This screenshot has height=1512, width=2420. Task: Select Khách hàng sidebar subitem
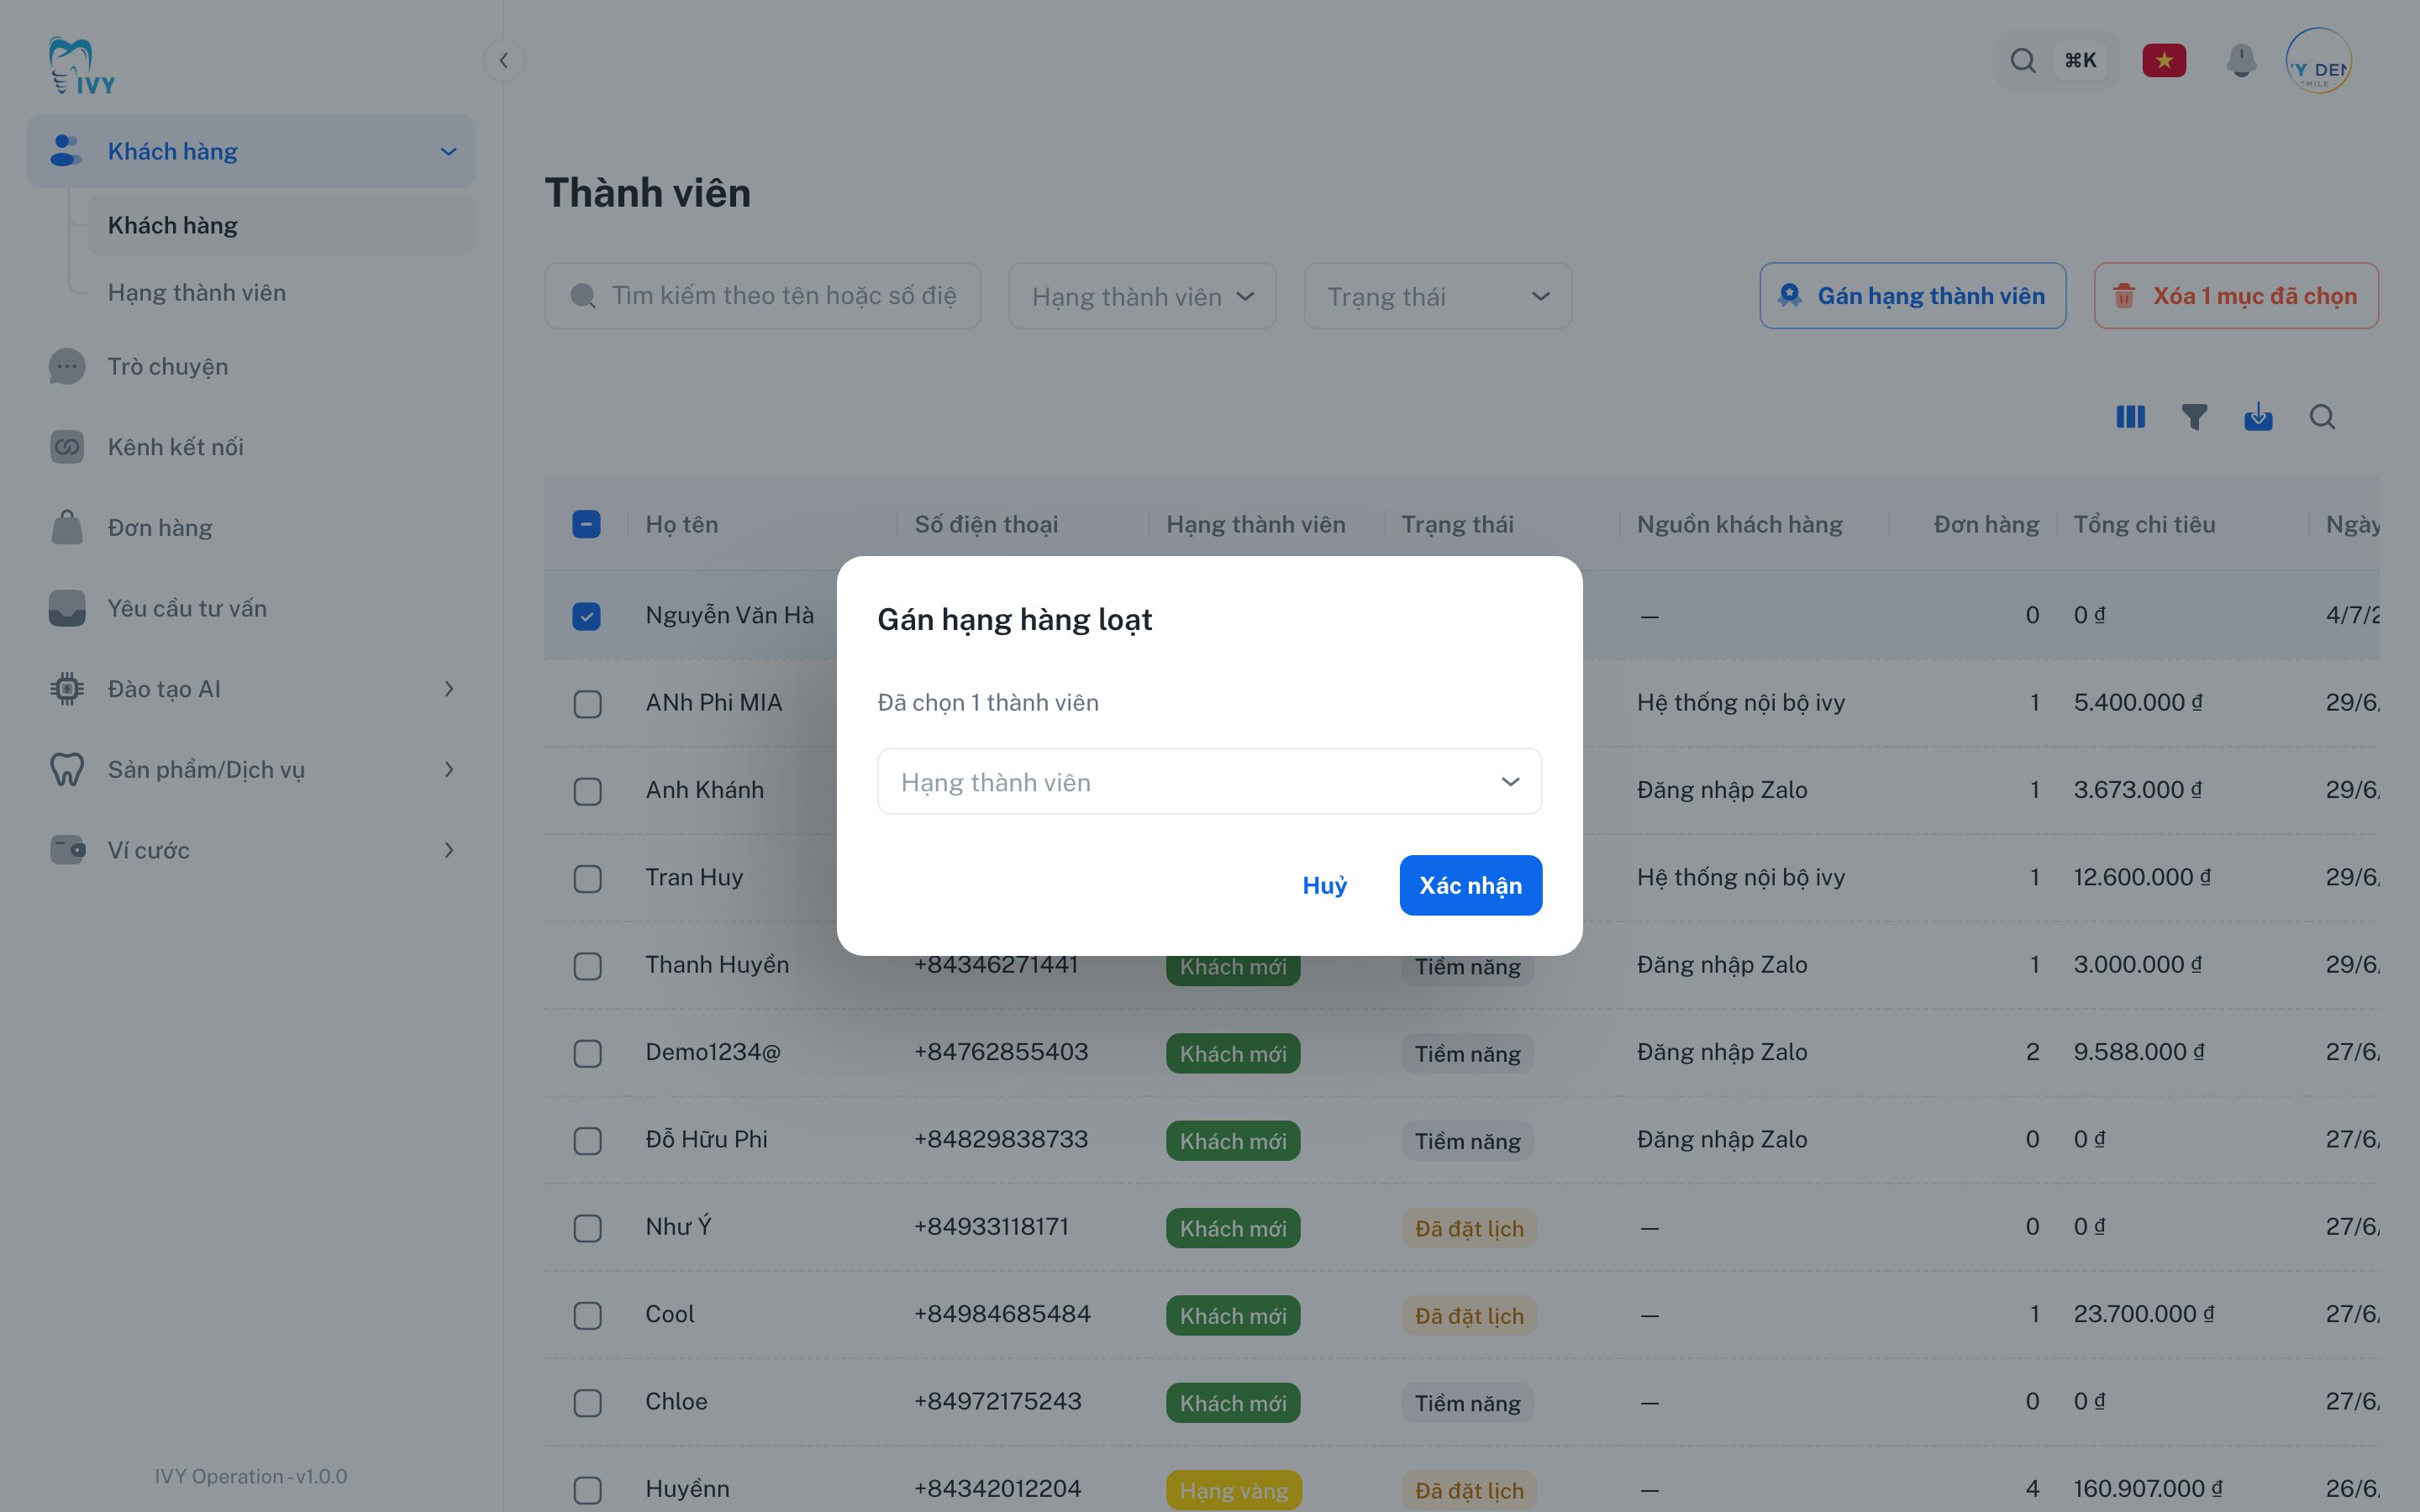point(281,225)
